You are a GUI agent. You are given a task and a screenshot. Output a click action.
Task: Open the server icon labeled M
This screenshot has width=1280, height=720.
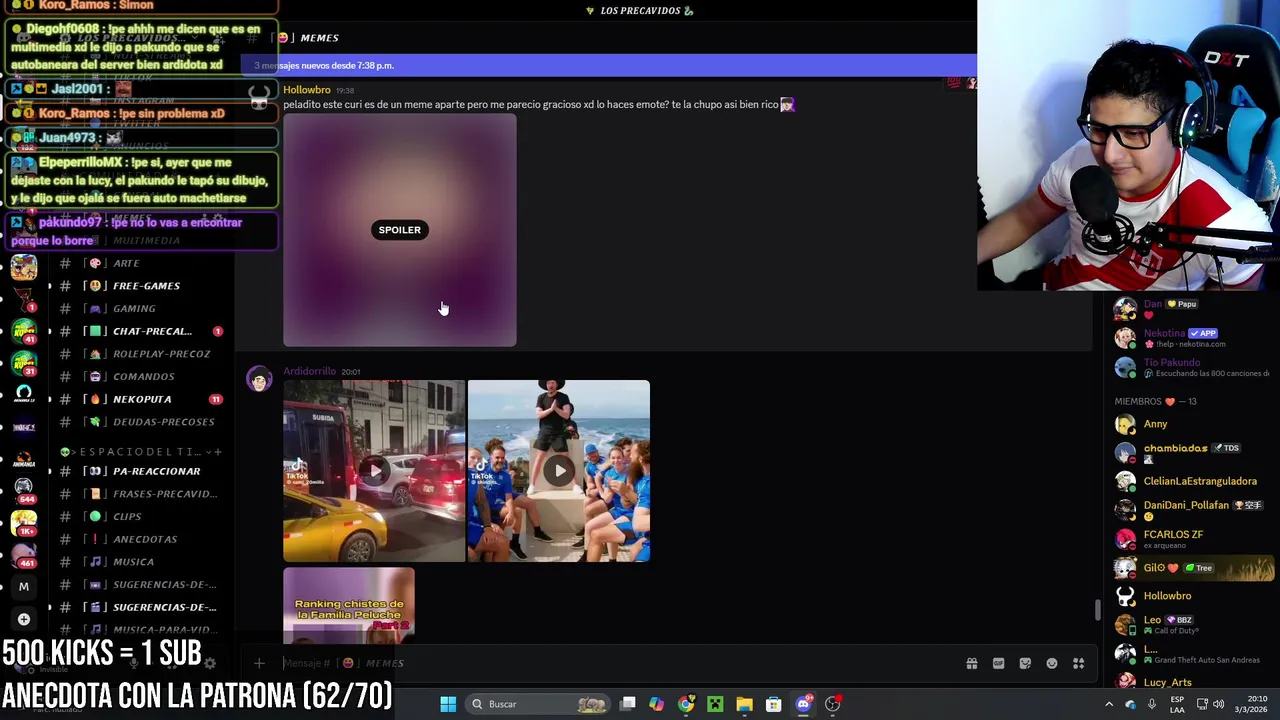tap(24, 587)
